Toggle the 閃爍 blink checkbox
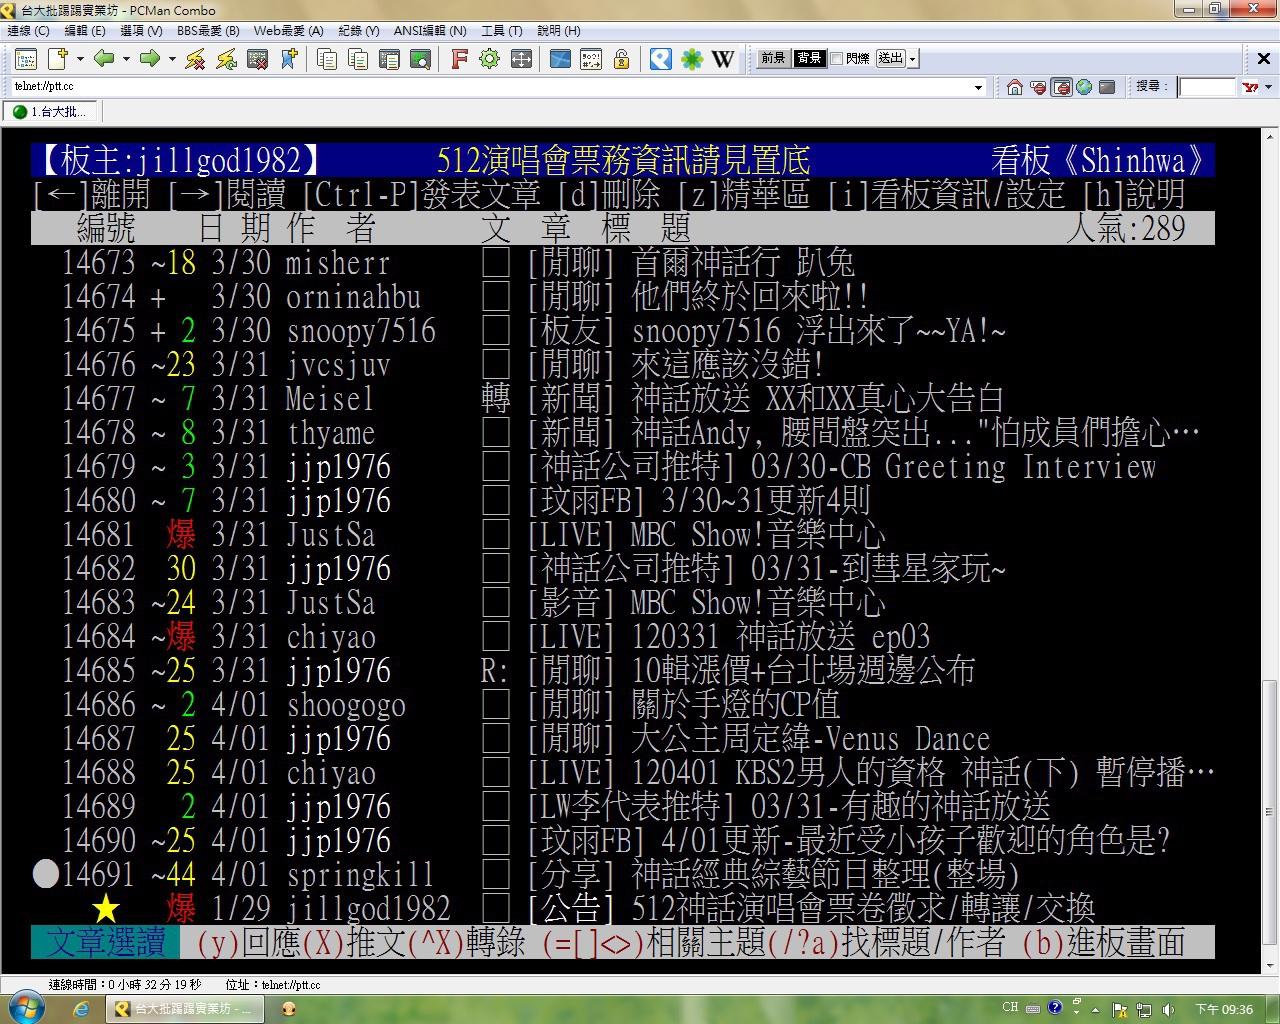Viewport: 1280px width, 1024px height. [837, 58]
